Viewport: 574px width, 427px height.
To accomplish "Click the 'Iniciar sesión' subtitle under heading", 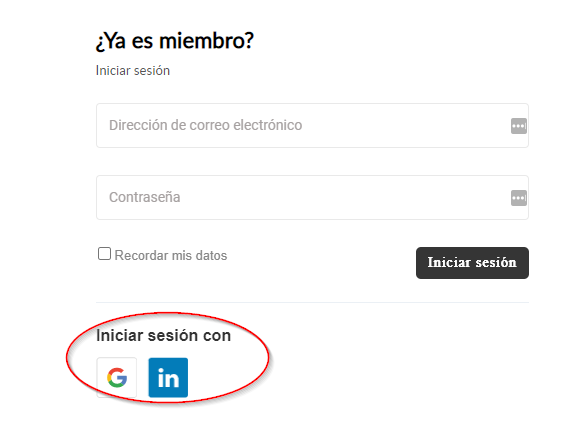I will pyautogui.click(x=133, y=70).
